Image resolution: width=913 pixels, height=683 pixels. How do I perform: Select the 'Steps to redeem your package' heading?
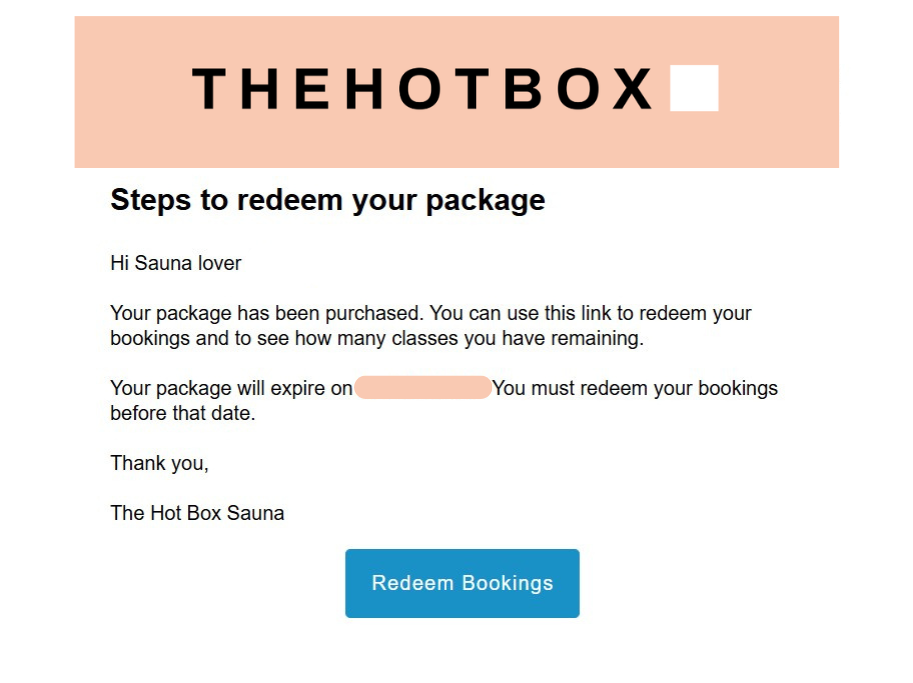point(327,200)
